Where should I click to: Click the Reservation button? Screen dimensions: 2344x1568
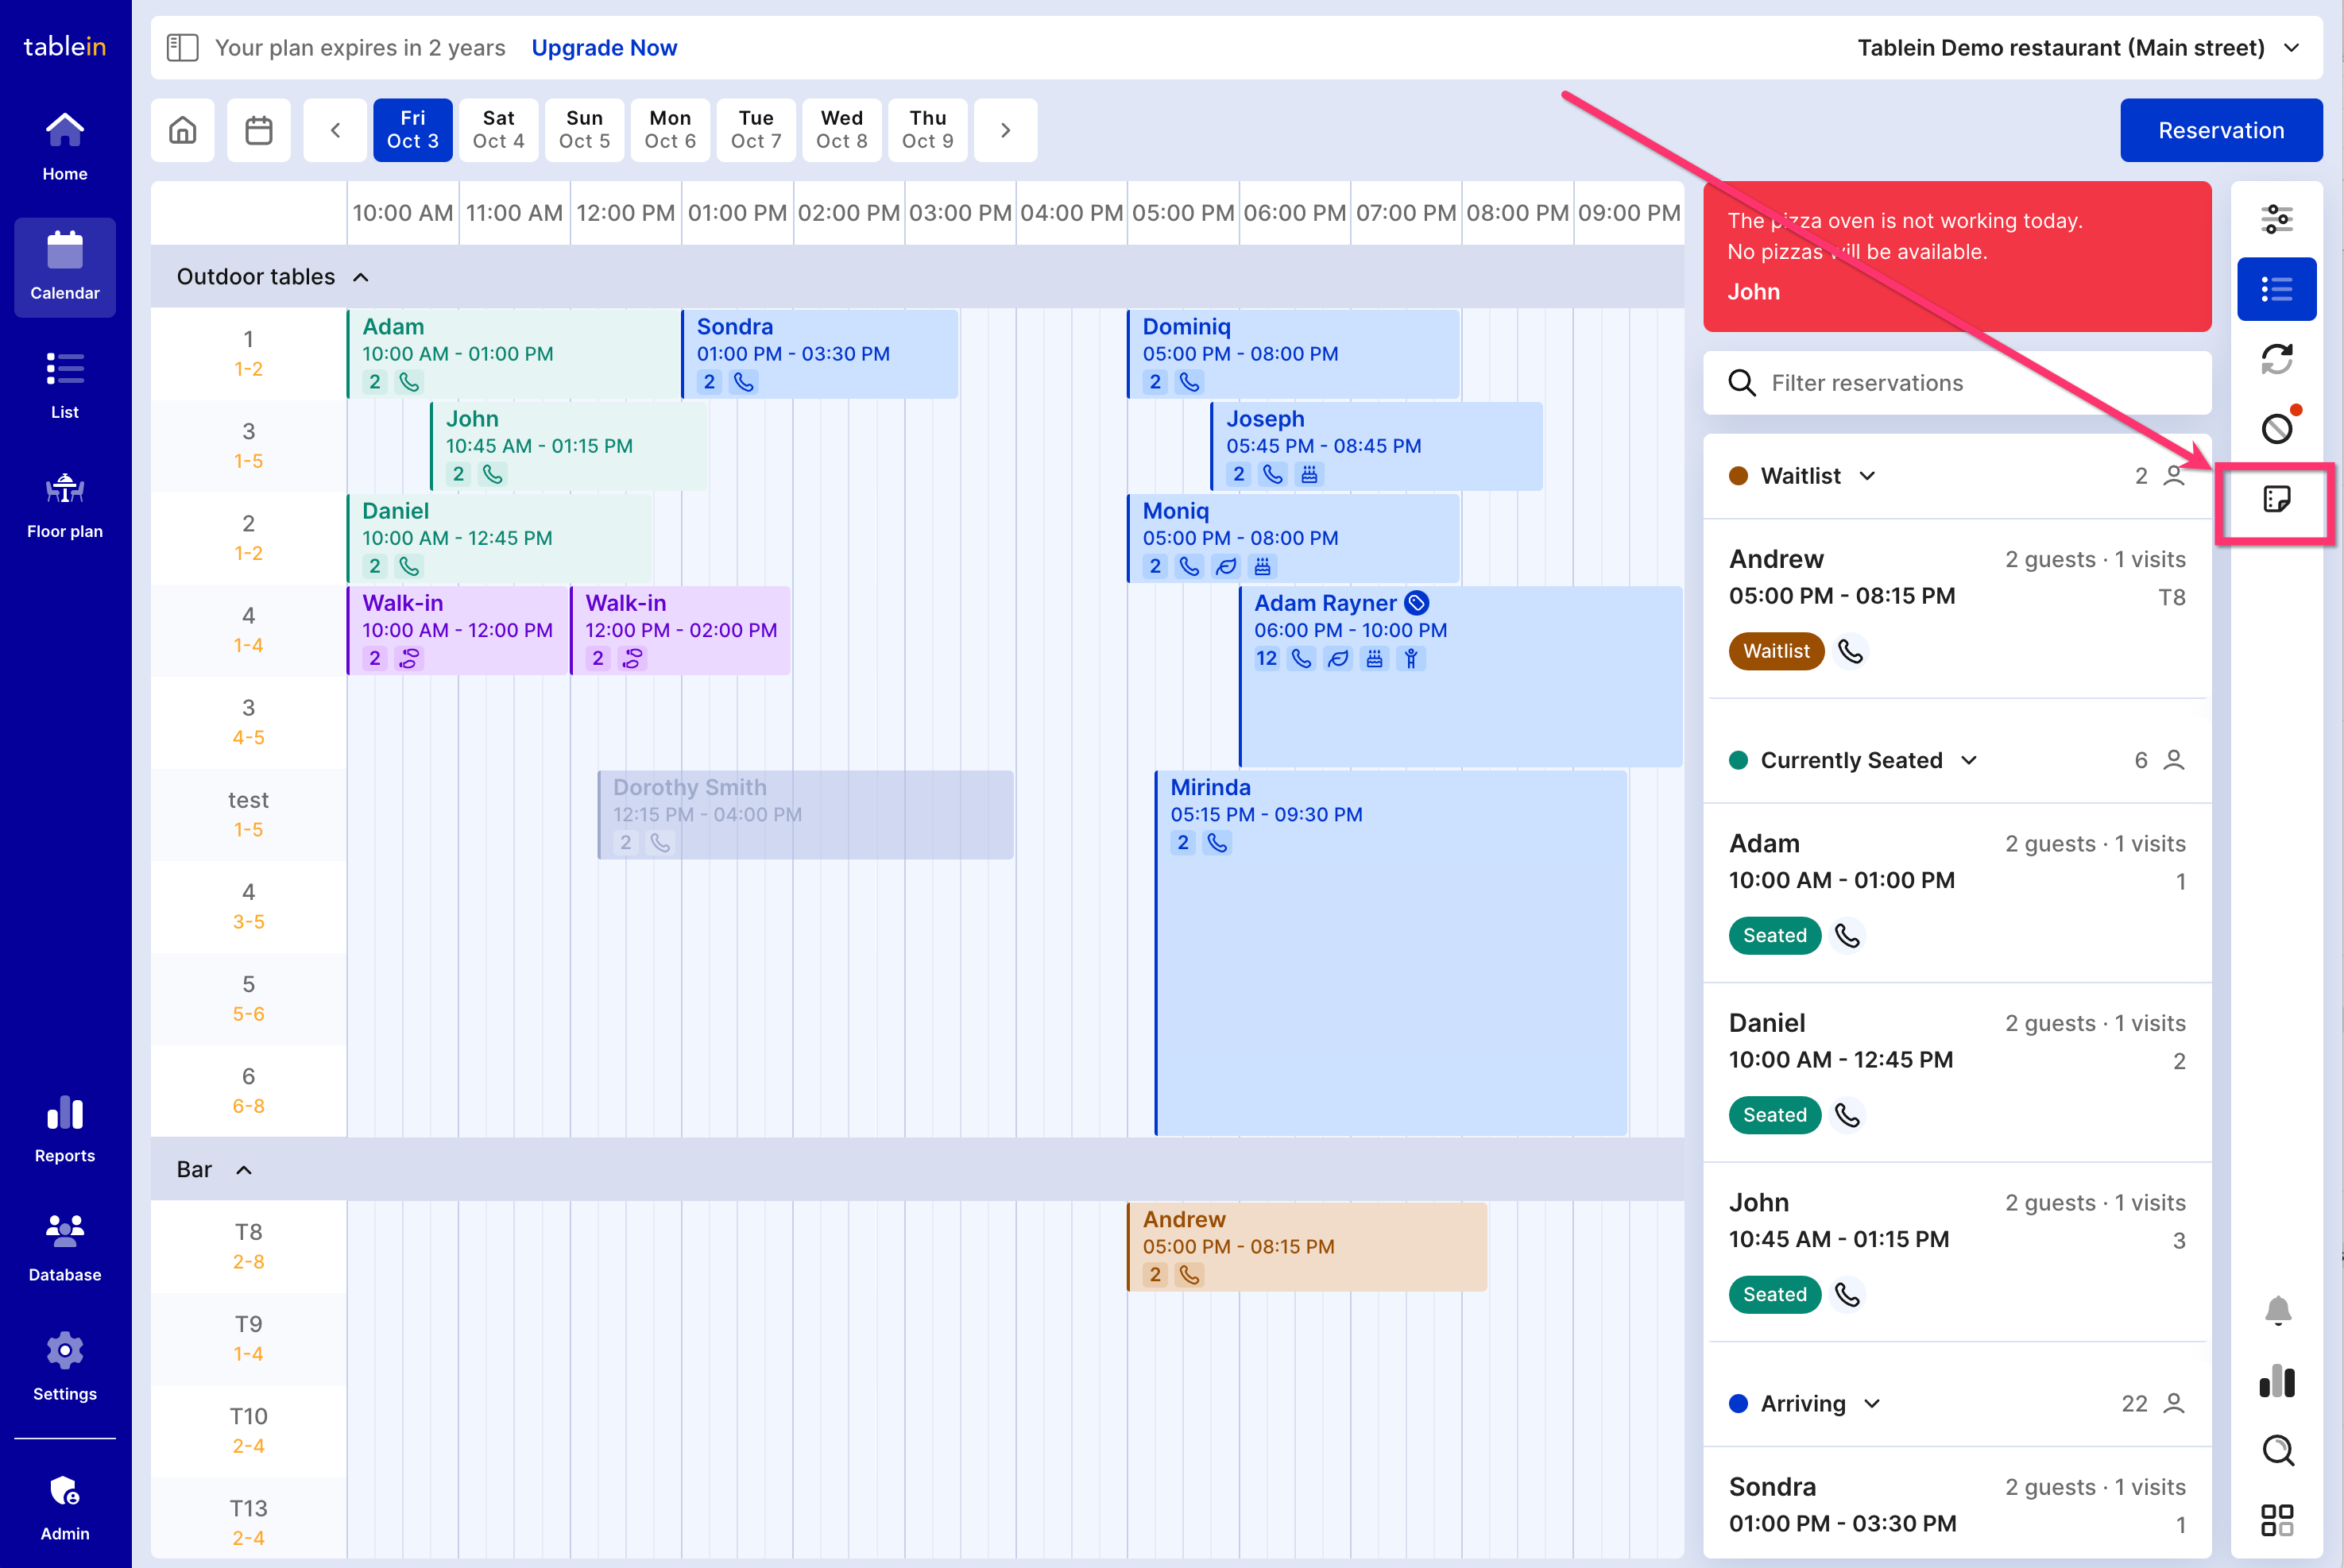tap(2220, 130)
